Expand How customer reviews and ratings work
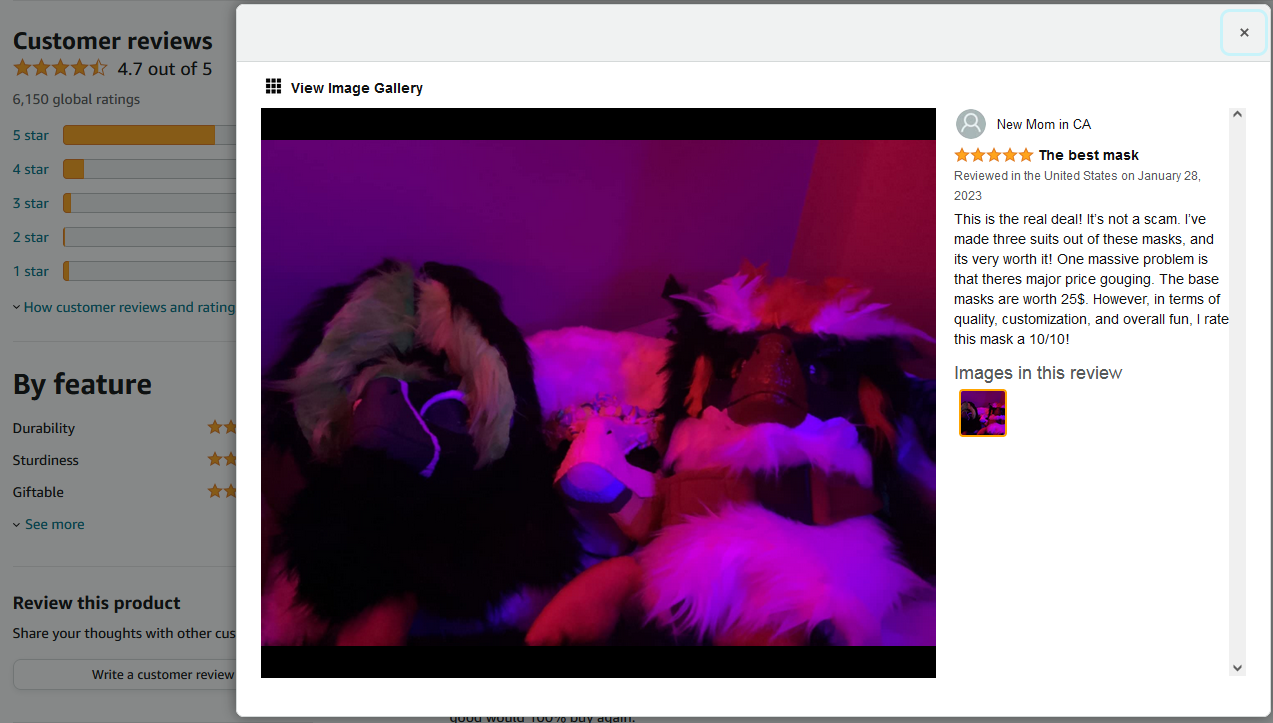Viewport: 1273px width, 723px height. coord(124,307)
